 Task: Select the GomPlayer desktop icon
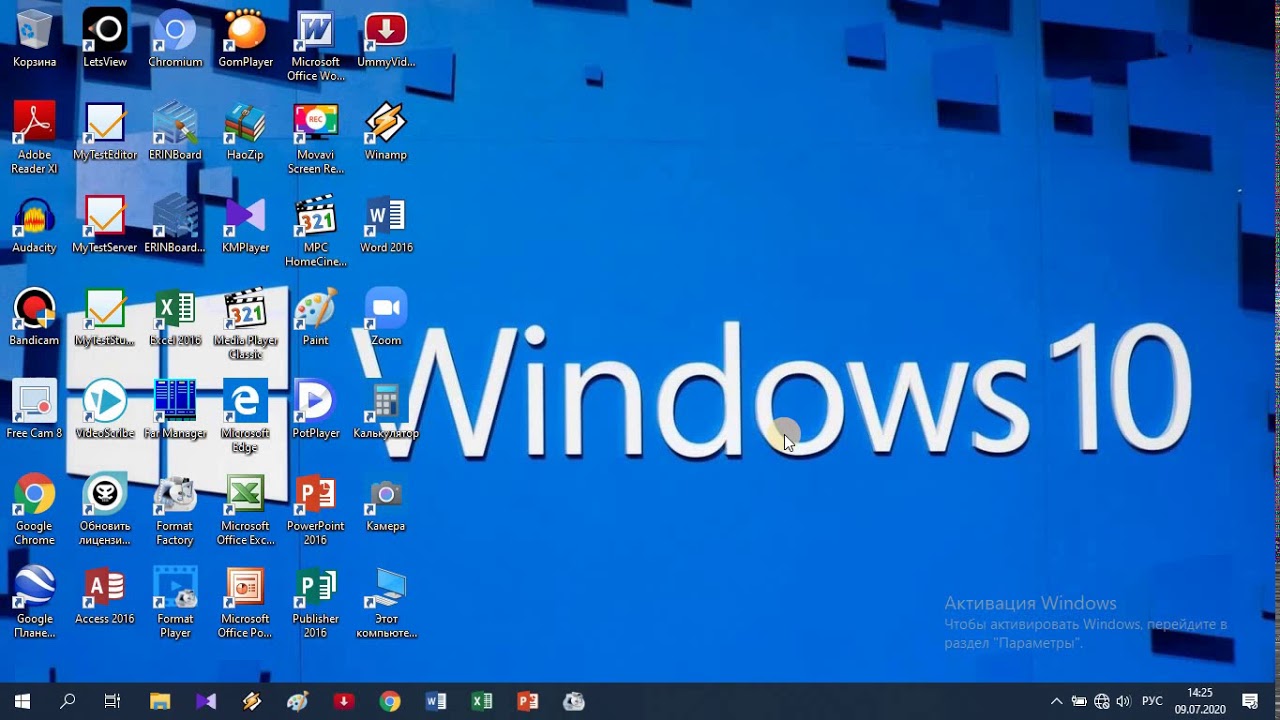tap(245, 38)
